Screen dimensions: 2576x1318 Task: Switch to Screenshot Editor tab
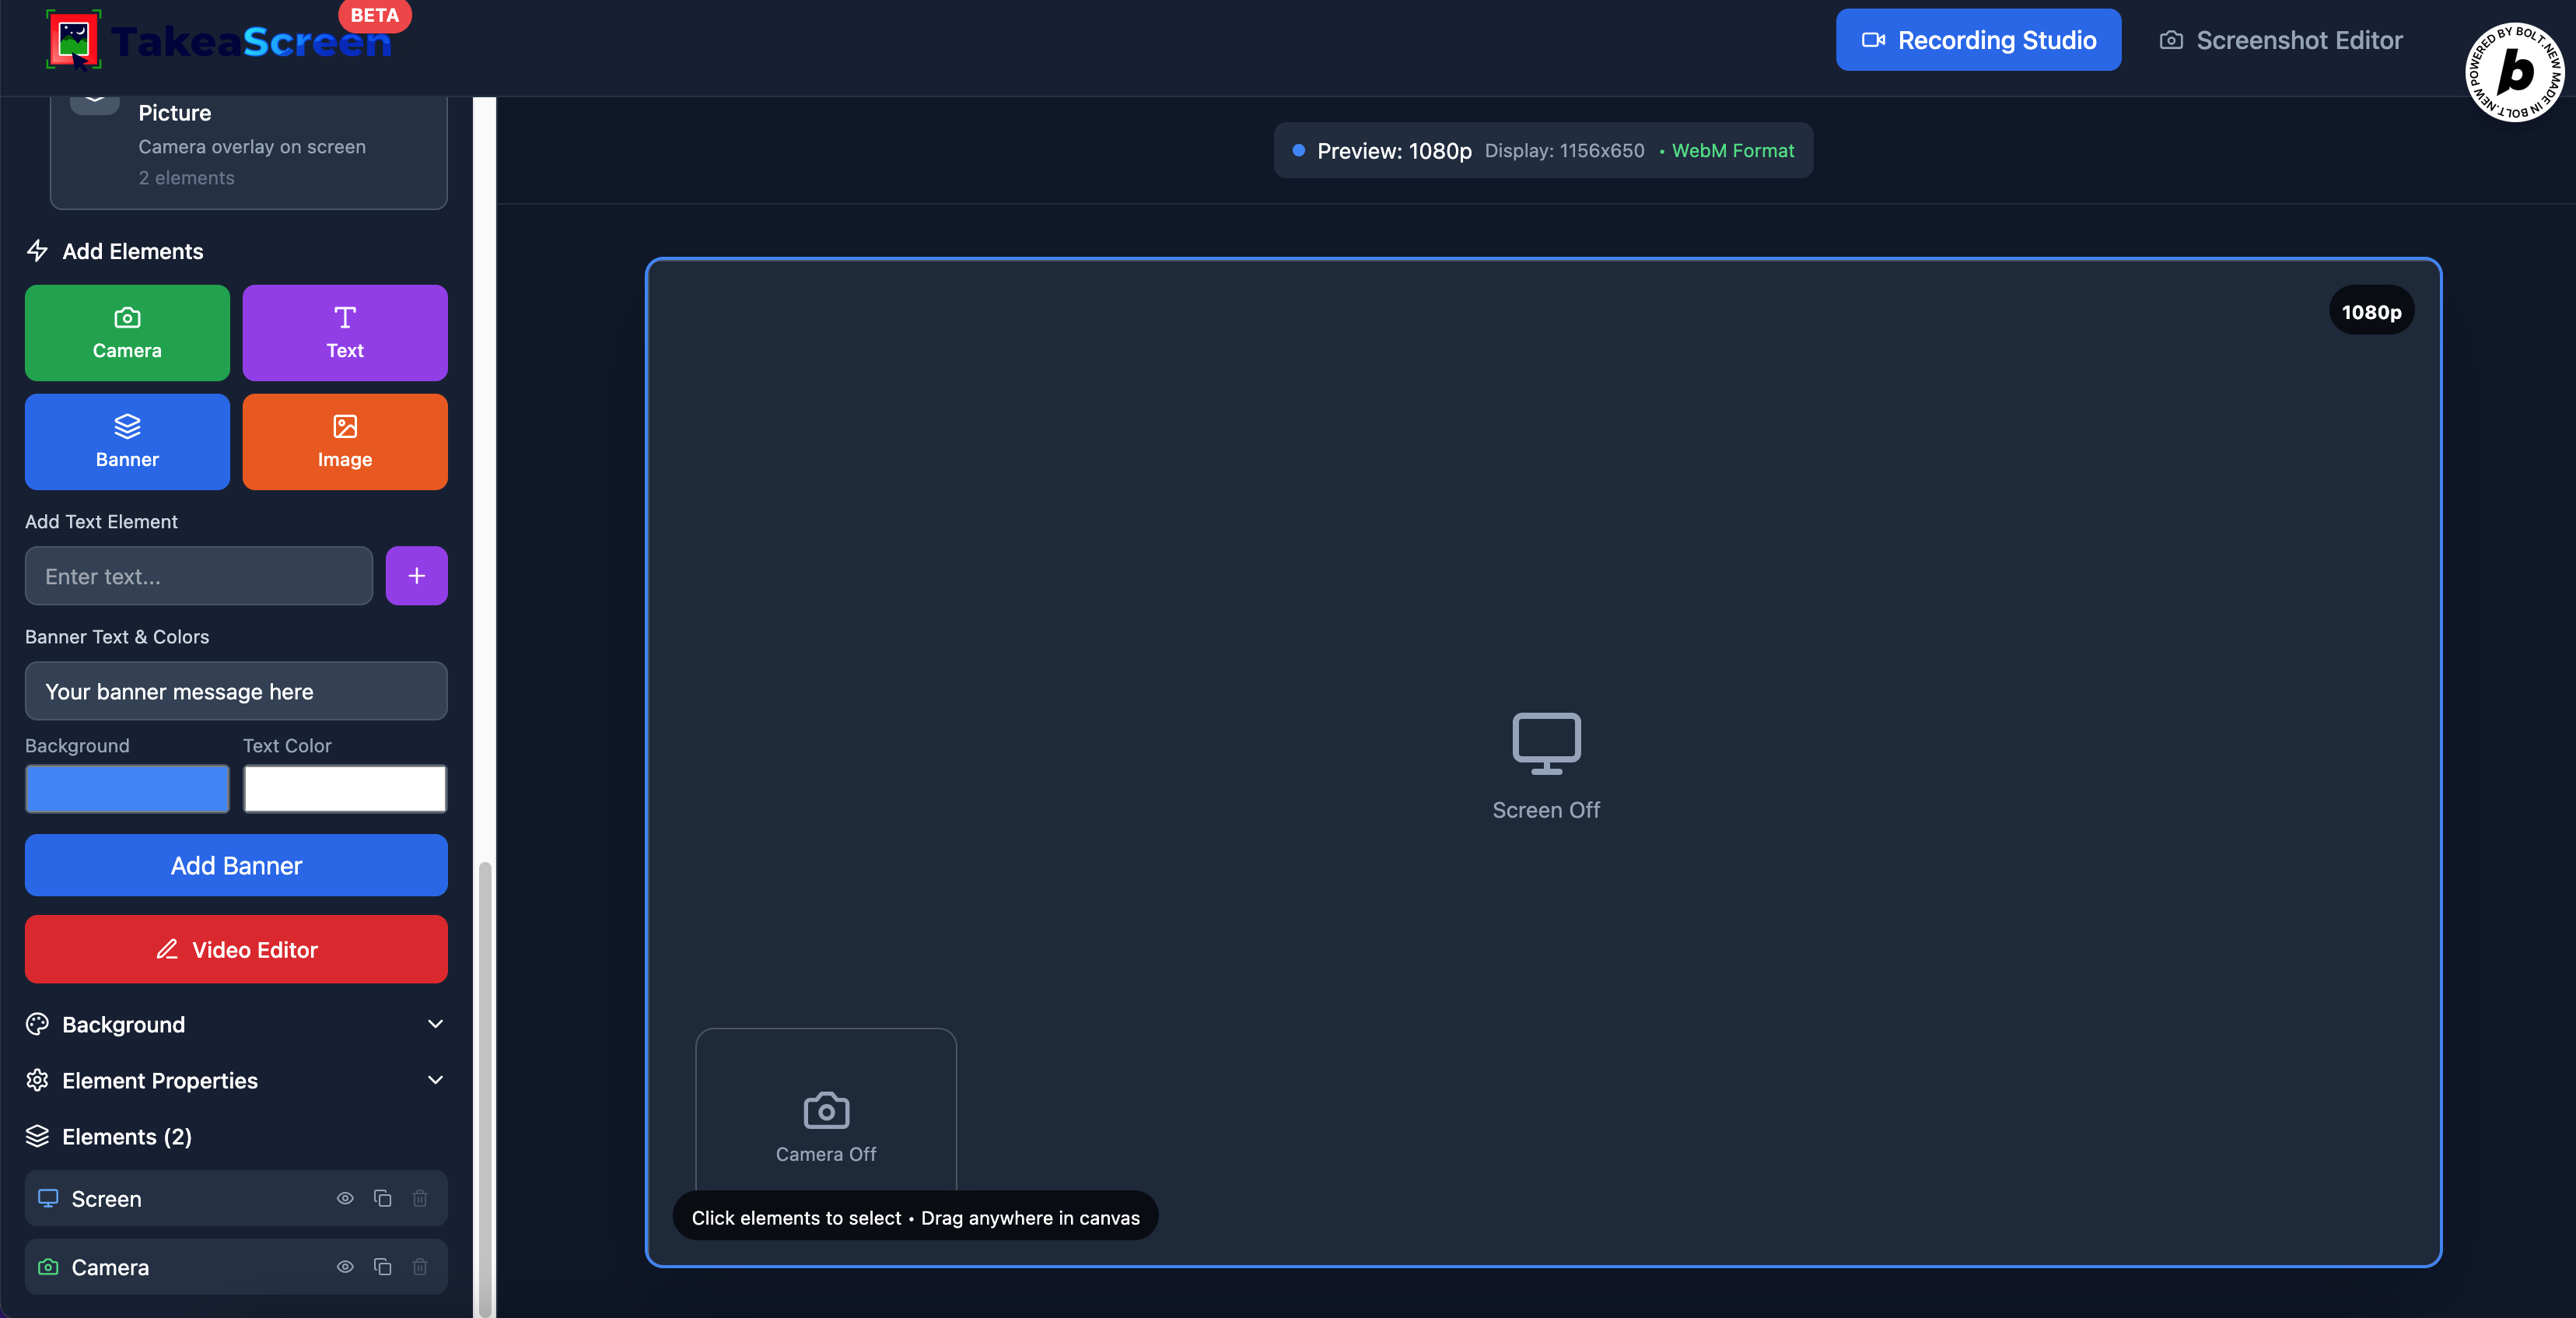click(x=2281, y=40)
